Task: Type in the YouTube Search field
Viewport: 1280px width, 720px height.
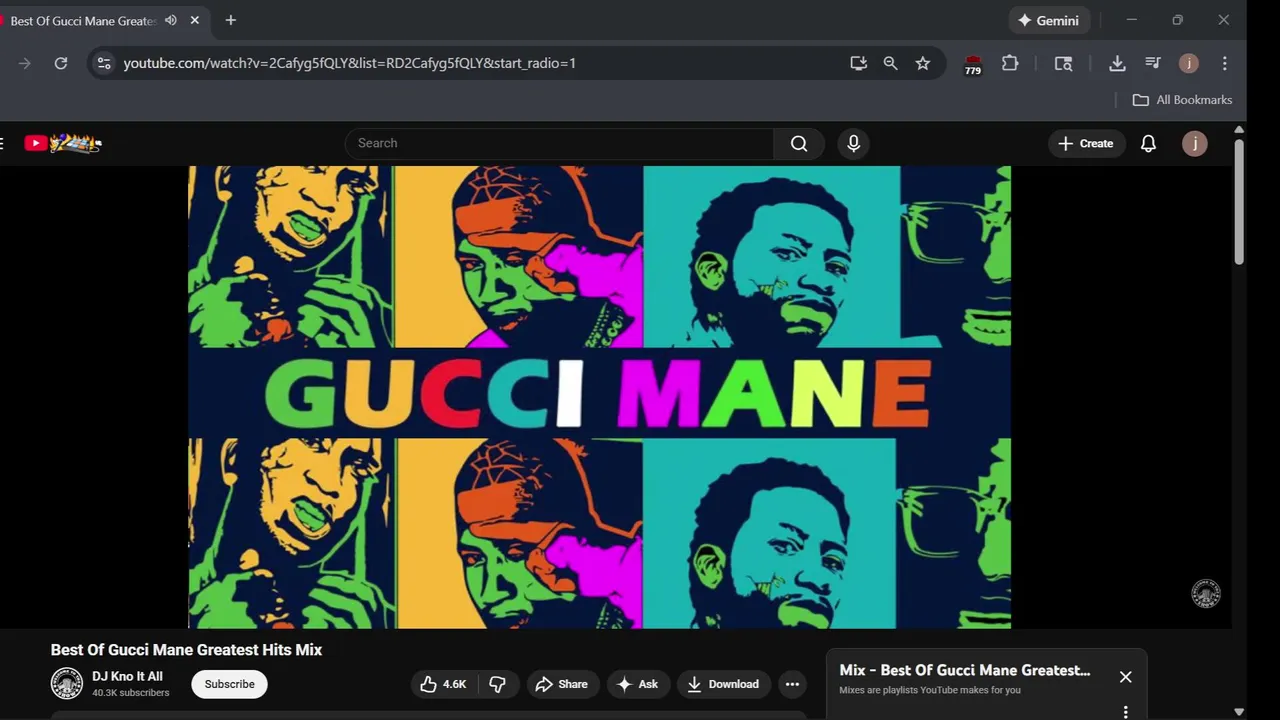Action: pos(560,143)
